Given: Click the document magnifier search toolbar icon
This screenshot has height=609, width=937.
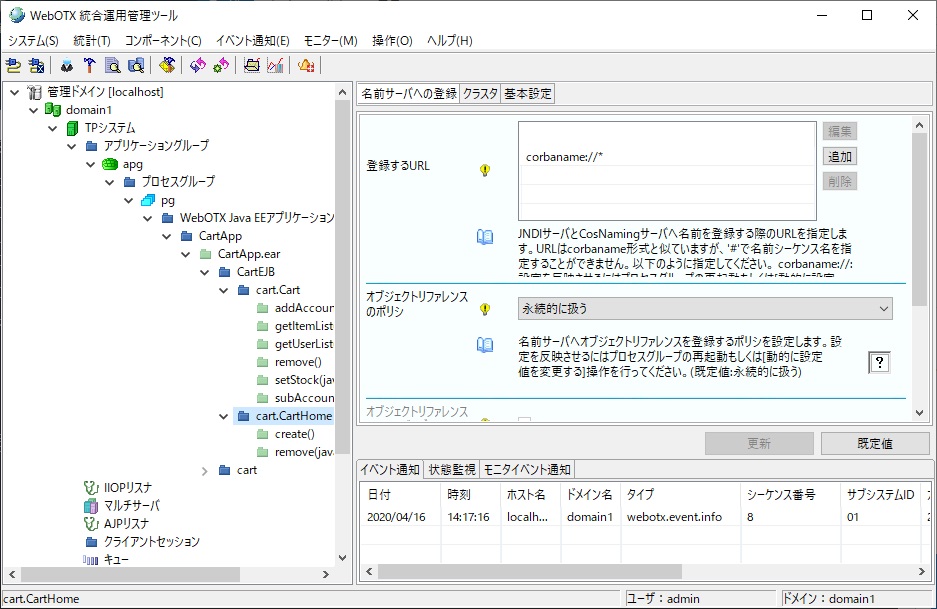Looking at the screenshot, I should click(112, 66).
